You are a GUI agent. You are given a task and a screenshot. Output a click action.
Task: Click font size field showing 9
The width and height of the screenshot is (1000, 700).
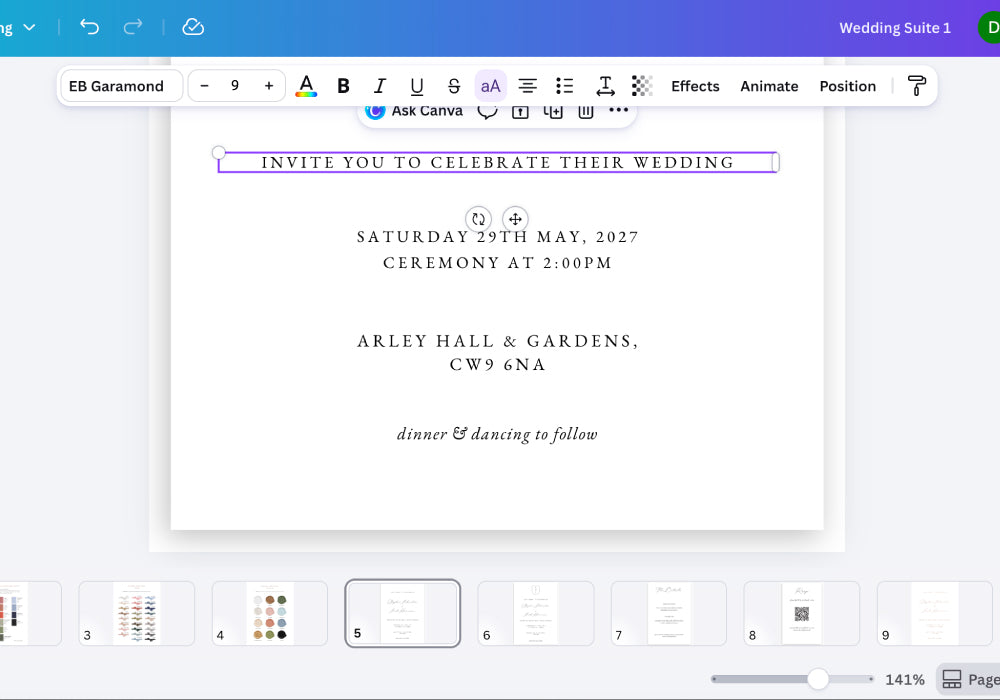tap(235, 86)
